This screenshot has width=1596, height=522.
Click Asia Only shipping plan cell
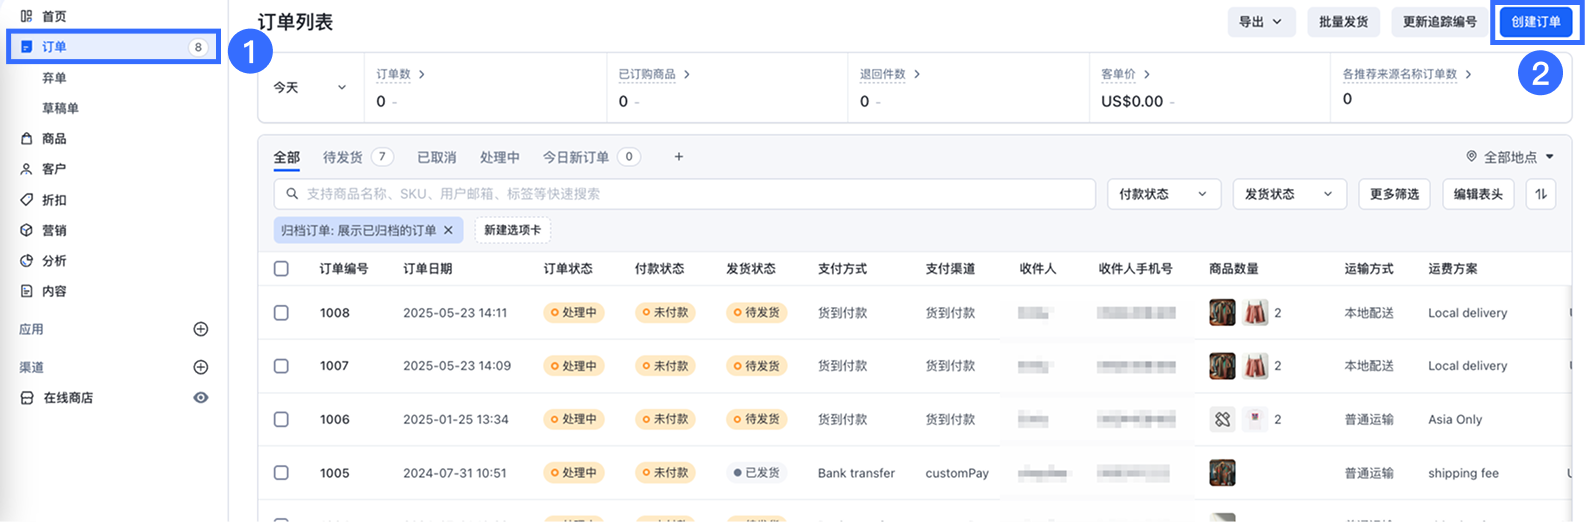[x=1455, y=420]
